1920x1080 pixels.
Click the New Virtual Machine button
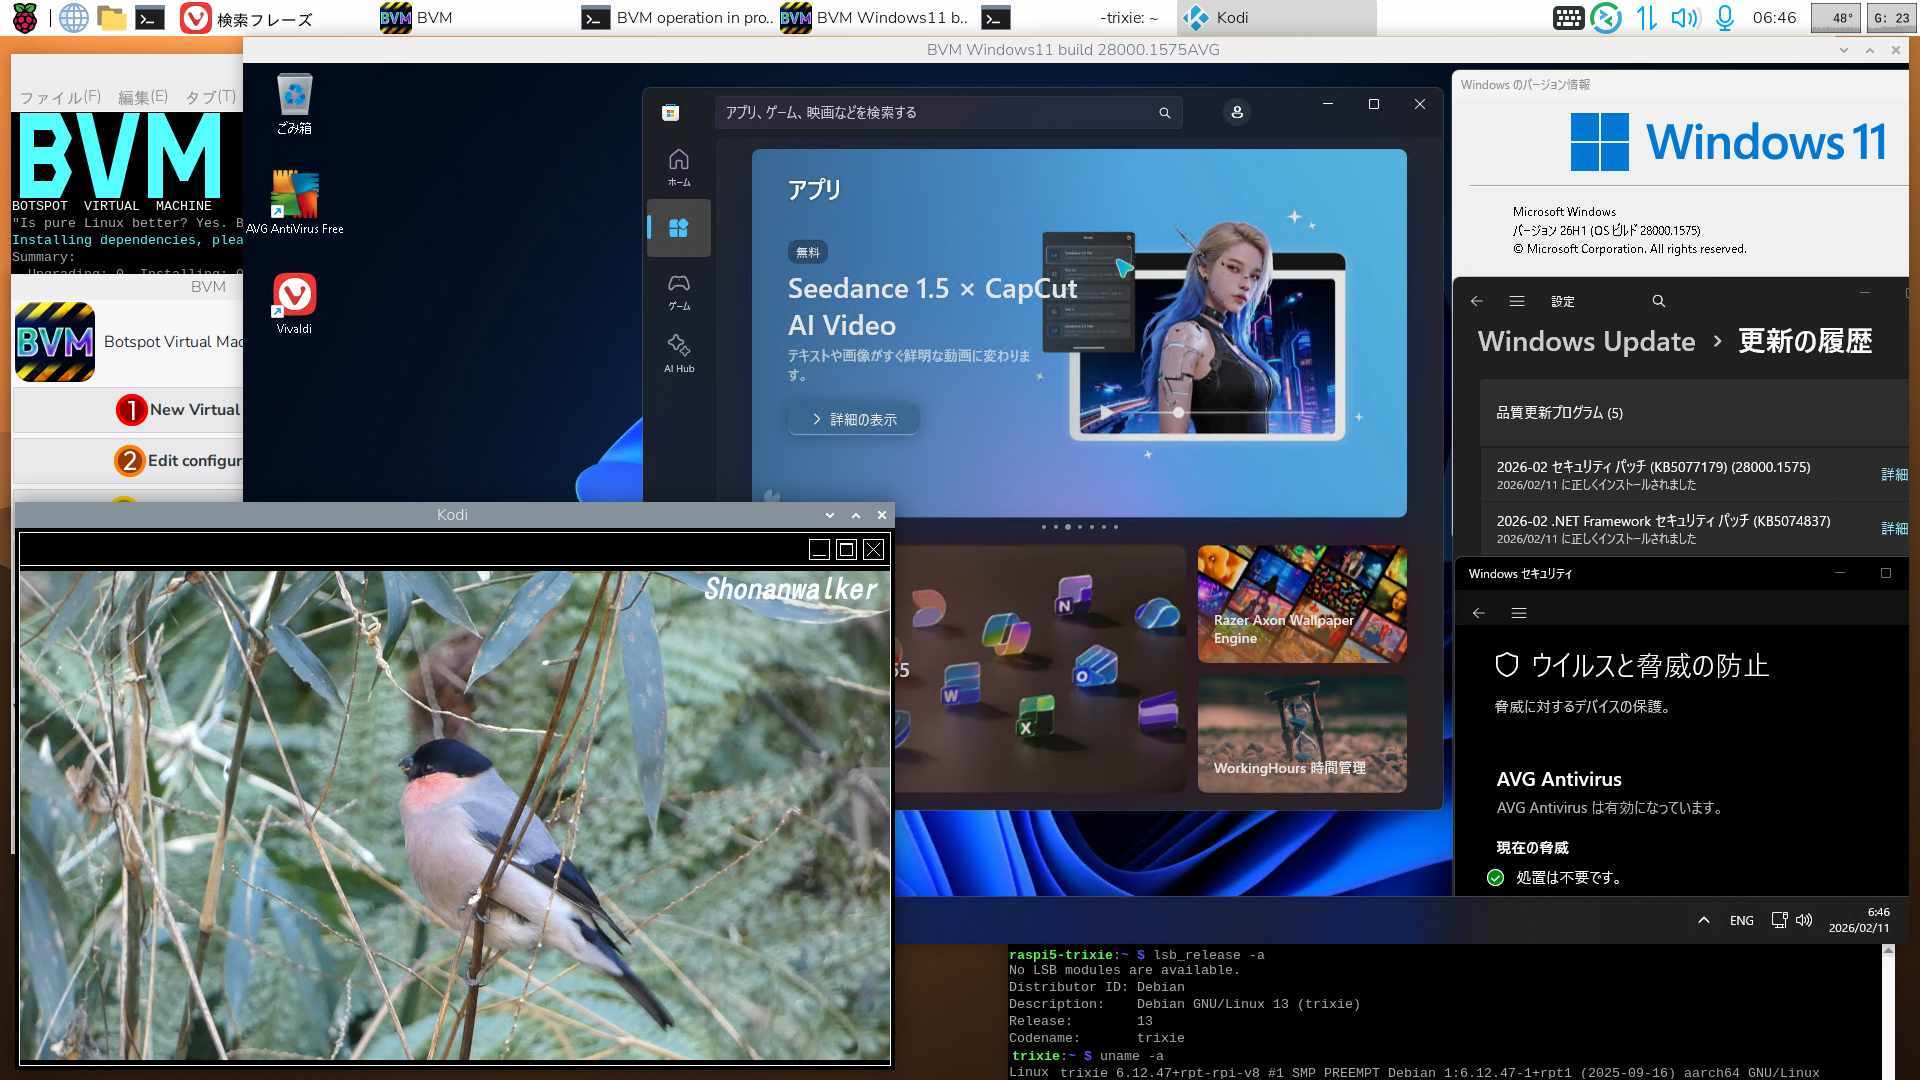click(180, 409)
